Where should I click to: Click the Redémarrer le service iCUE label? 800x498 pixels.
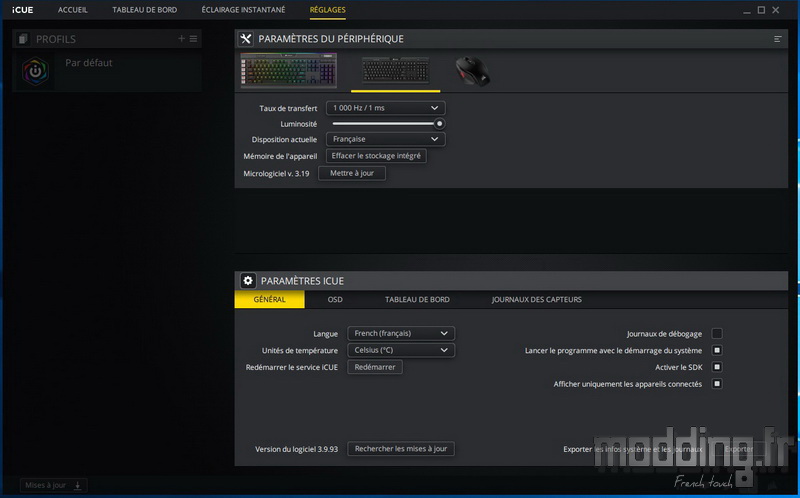(292, 367)
